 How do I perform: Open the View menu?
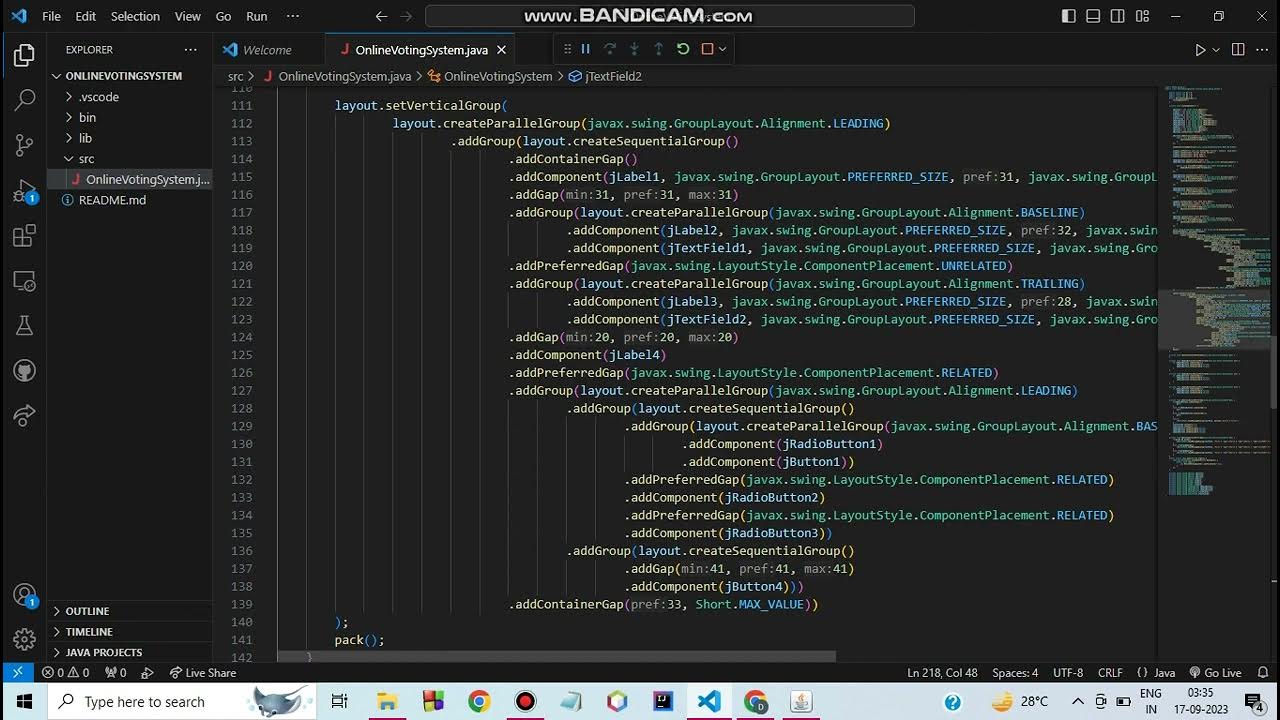pos(188,16)
